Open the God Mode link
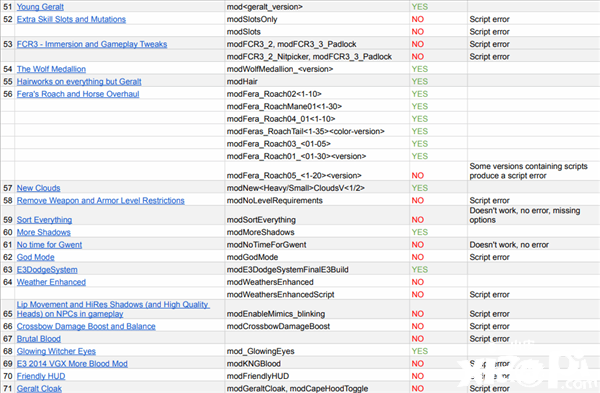600x393 pixels. click(36, 257)
